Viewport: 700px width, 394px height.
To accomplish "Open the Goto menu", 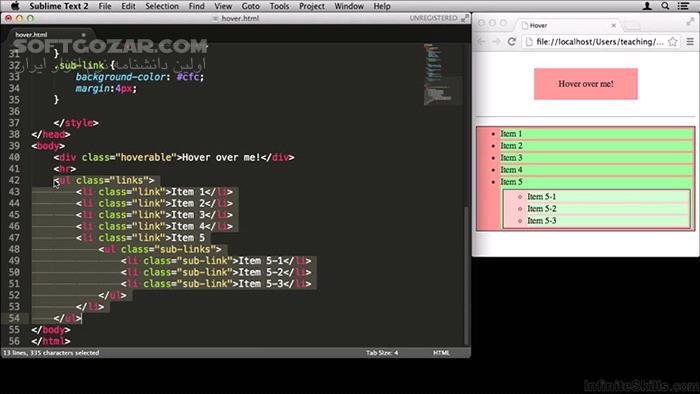I will coord(250,6).
